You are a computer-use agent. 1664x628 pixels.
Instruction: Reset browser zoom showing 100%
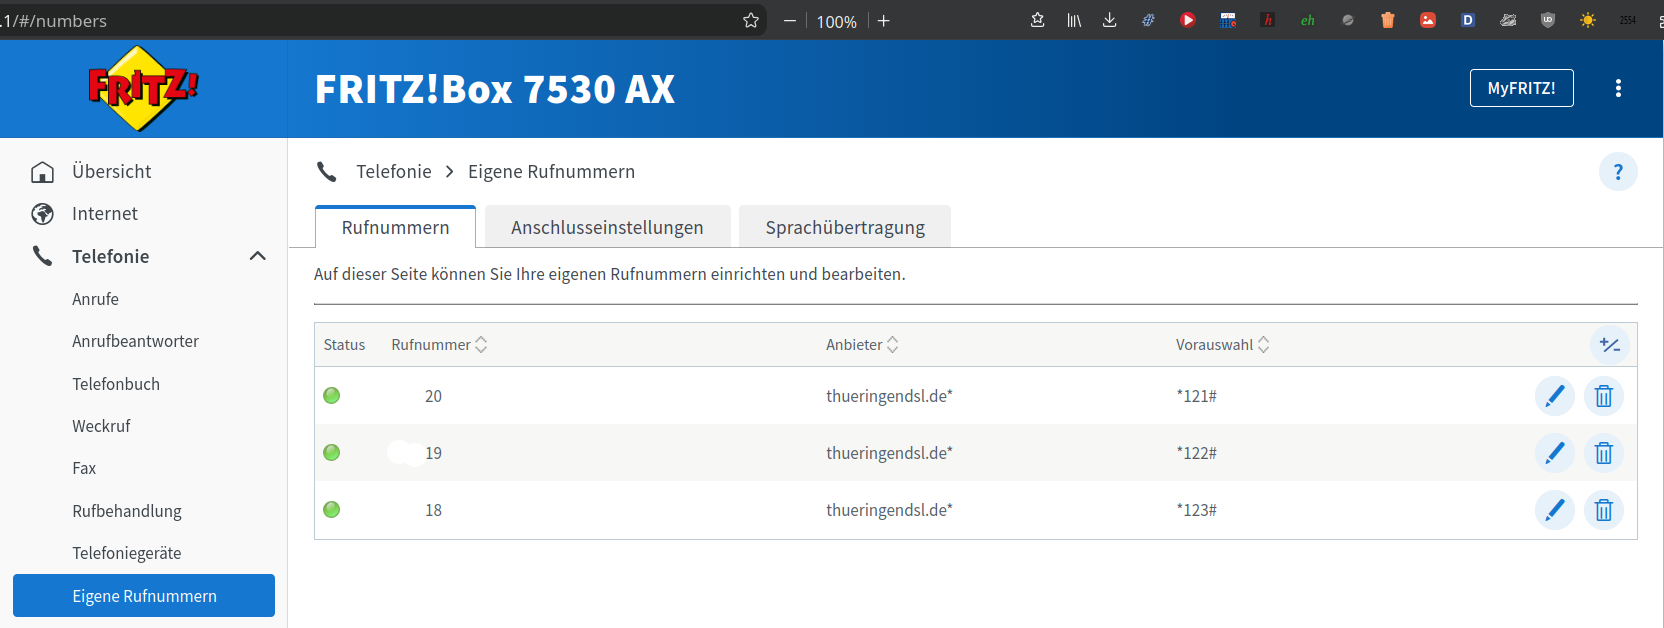[x=837, y=21]
